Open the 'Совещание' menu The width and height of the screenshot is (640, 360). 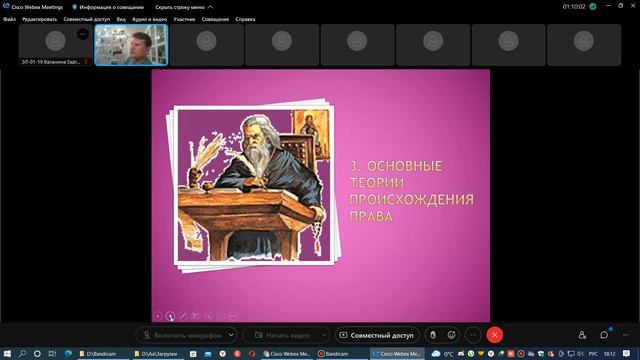coord(215,19)
